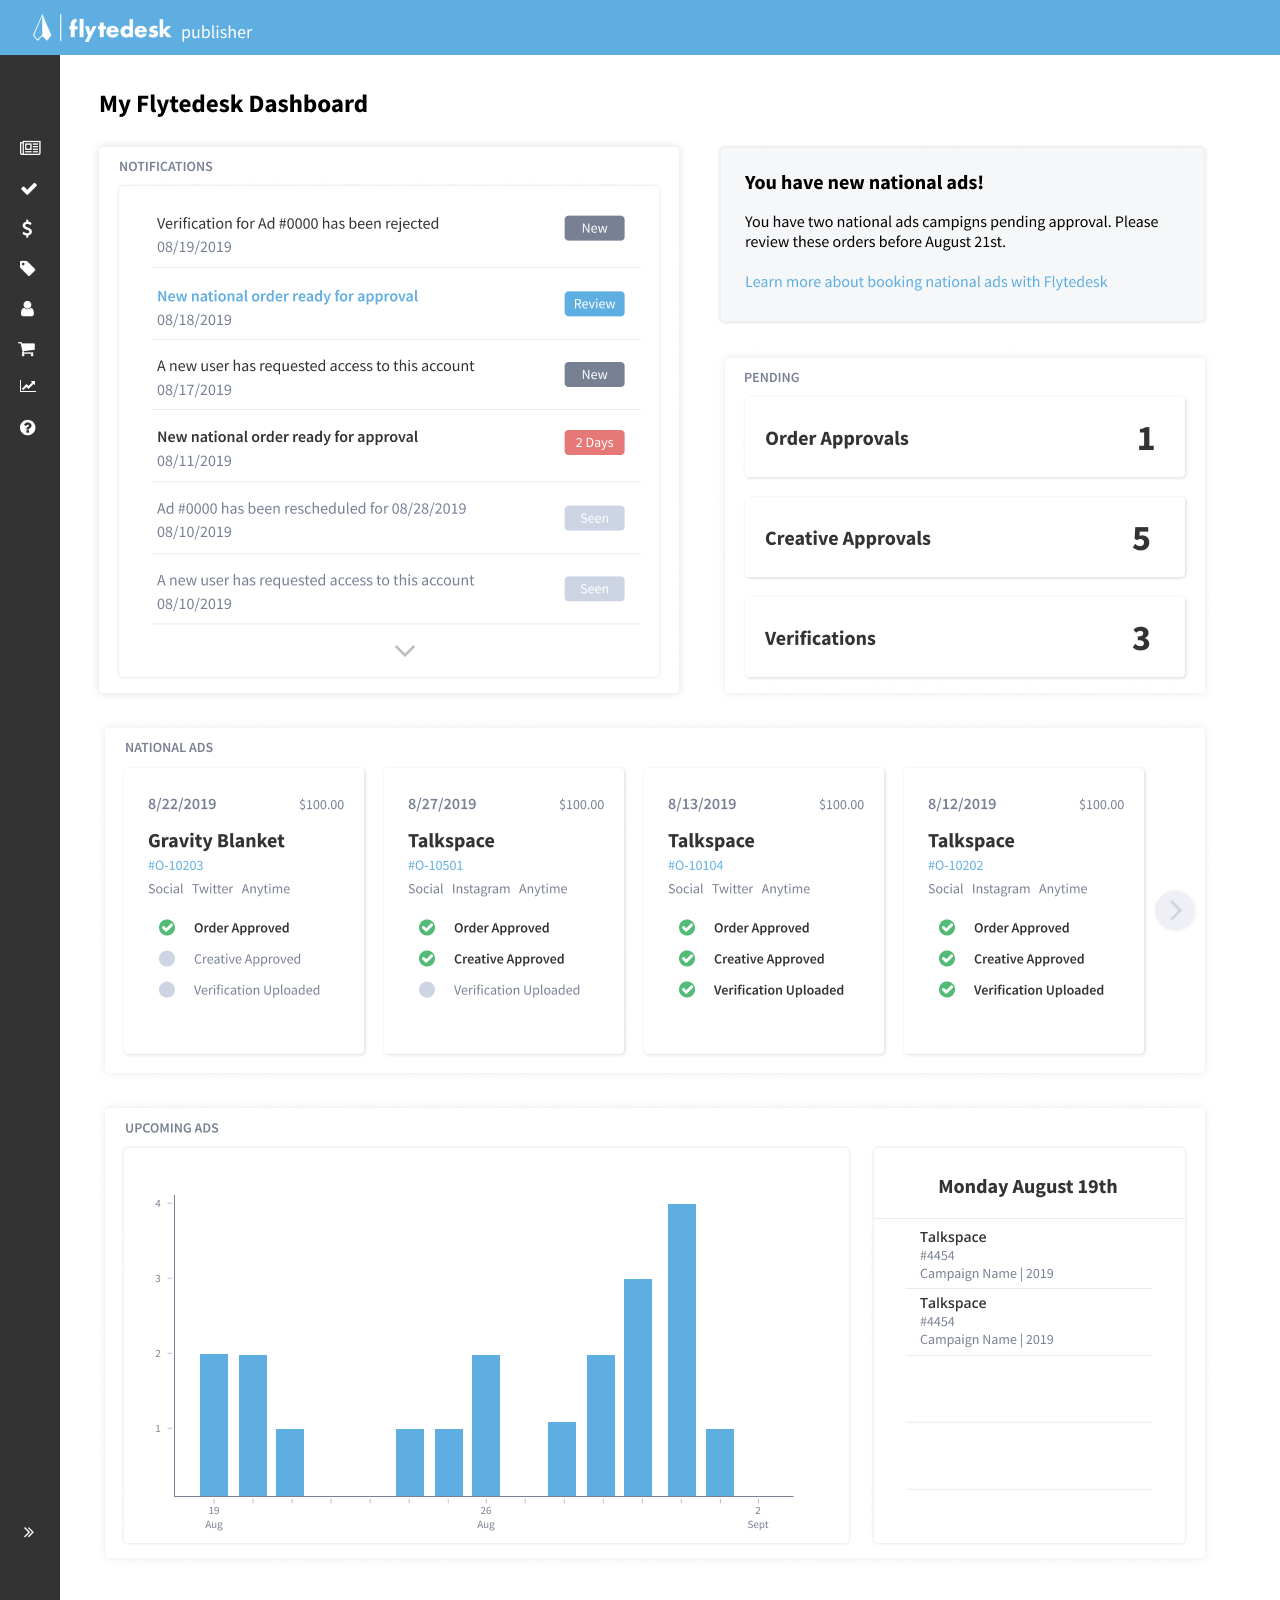Open the tag icon in sidebar
Image resolution: width=1280 pixels, height=1600 pixels.
tap(28, 268)
